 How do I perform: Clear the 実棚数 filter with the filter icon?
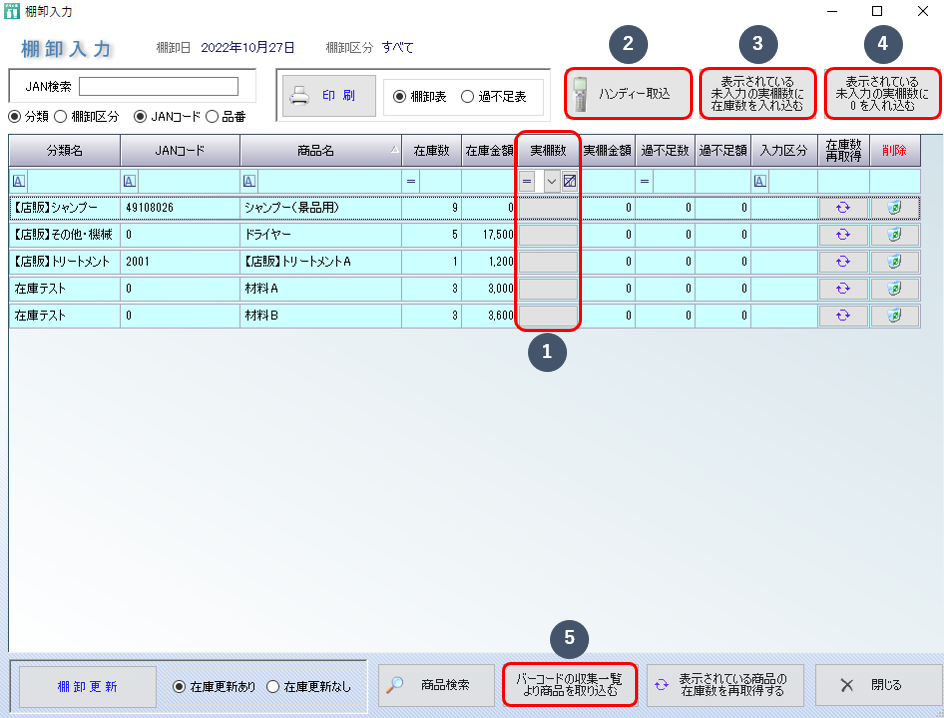tap(569, 181)
